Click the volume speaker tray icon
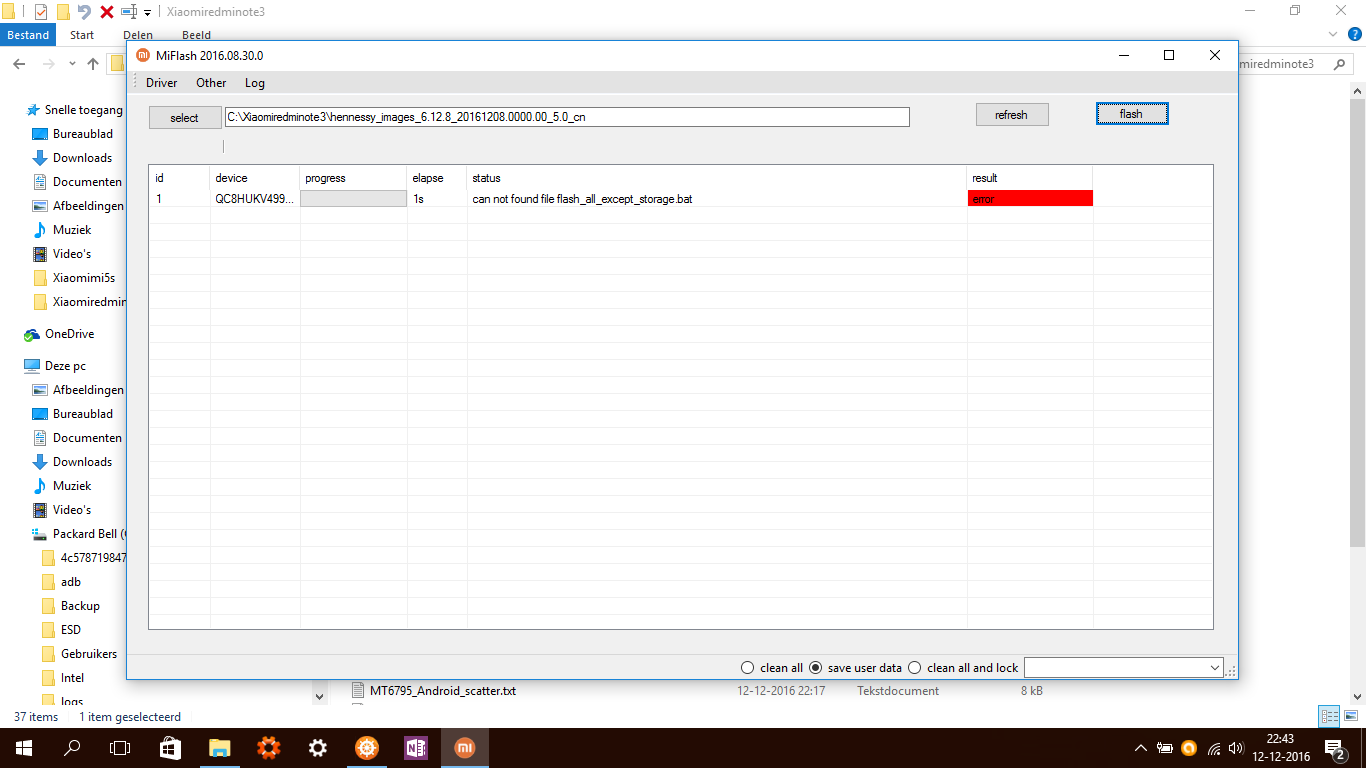Screen dimensions: 1366x768 coord(1236,748)
